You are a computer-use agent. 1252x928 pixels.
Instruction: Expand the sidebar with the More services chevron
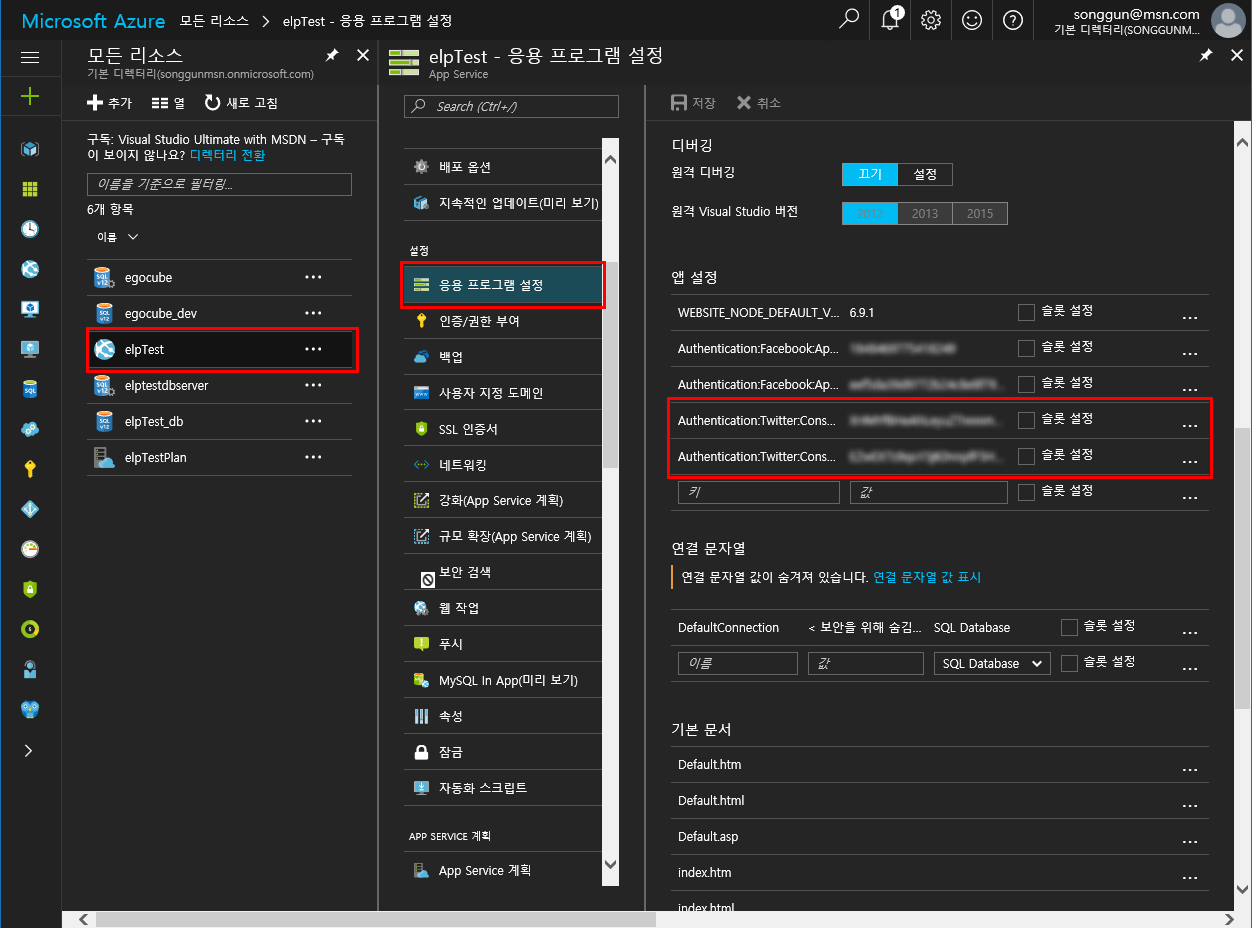tap(29, 750)
